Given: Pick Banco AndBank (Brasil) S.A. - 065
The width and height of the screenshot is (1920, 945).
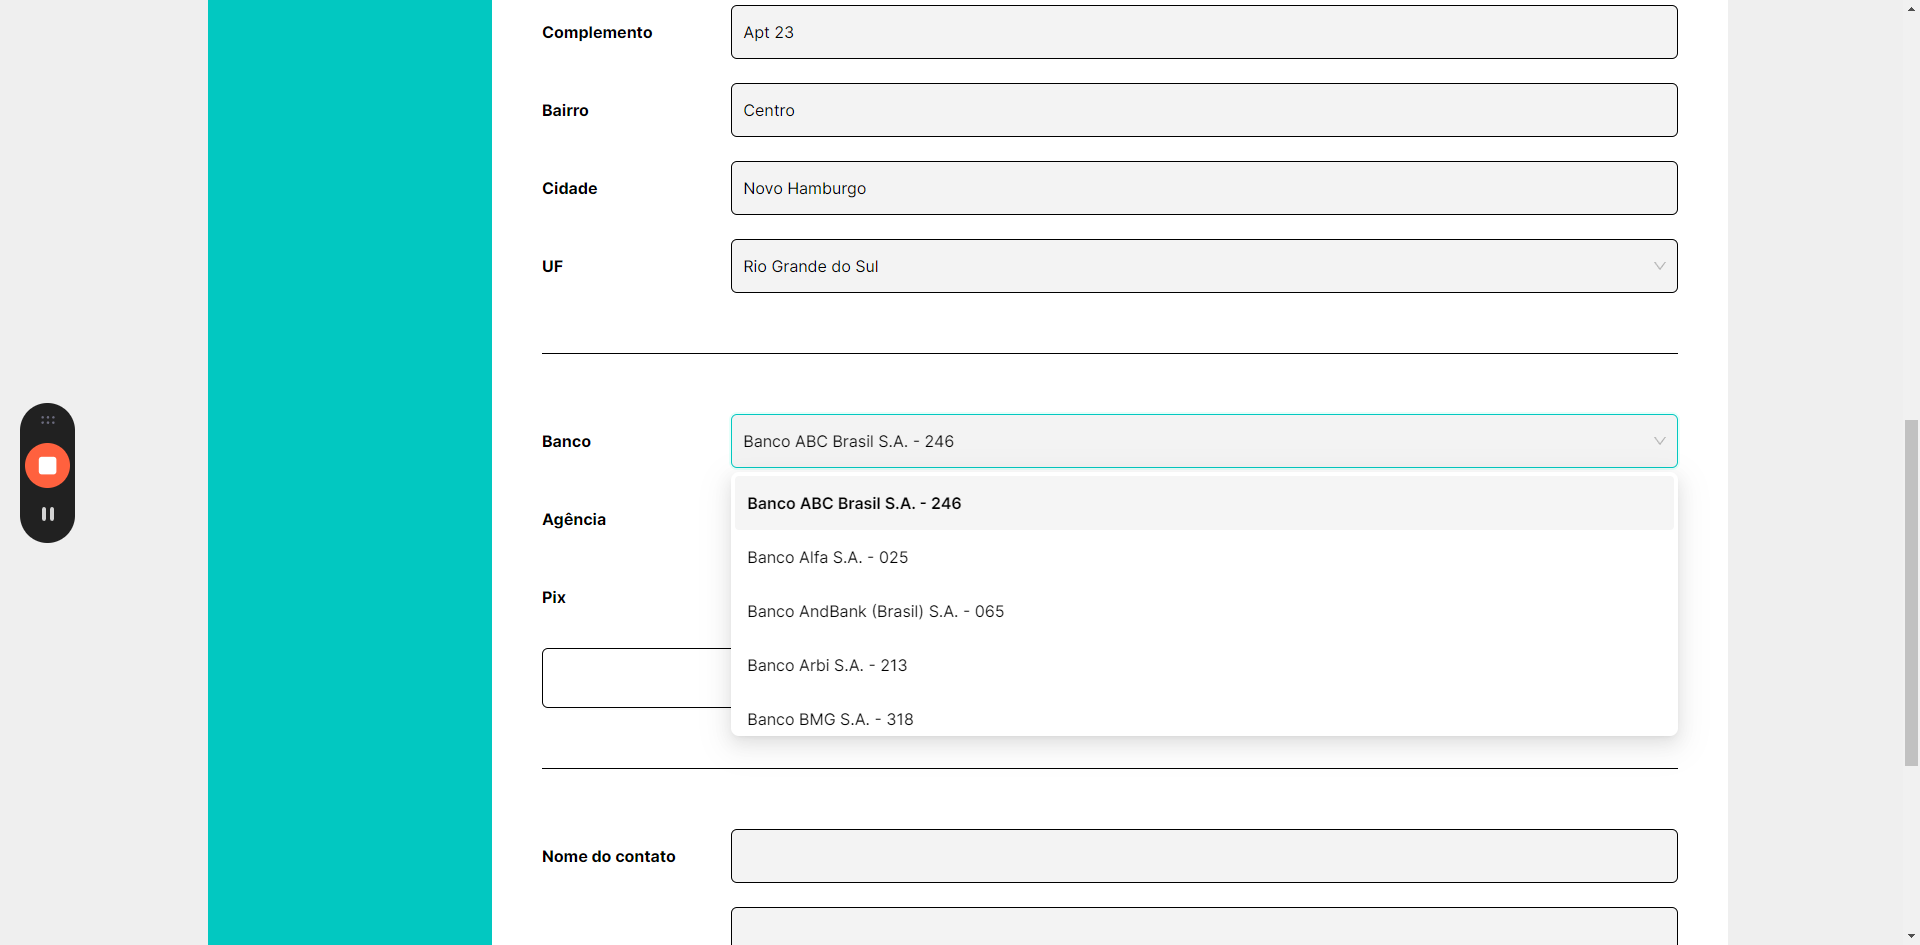Looking at the screenshot, I should (1204, 611).
